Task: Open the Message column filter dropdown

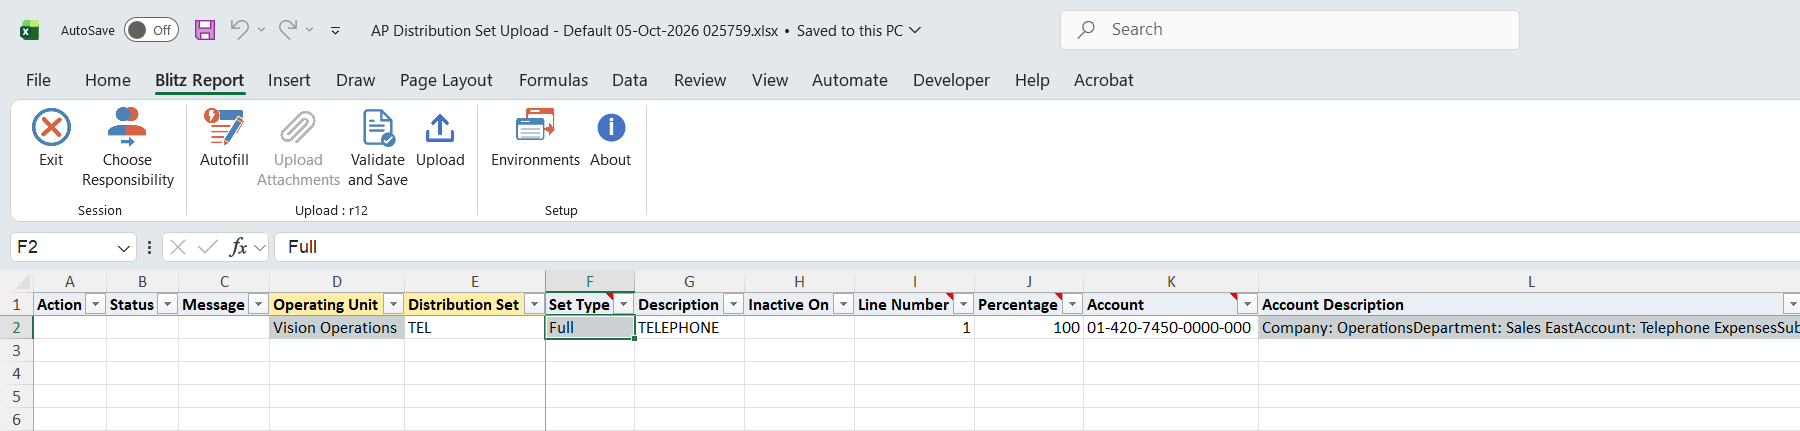Action: 258,304
